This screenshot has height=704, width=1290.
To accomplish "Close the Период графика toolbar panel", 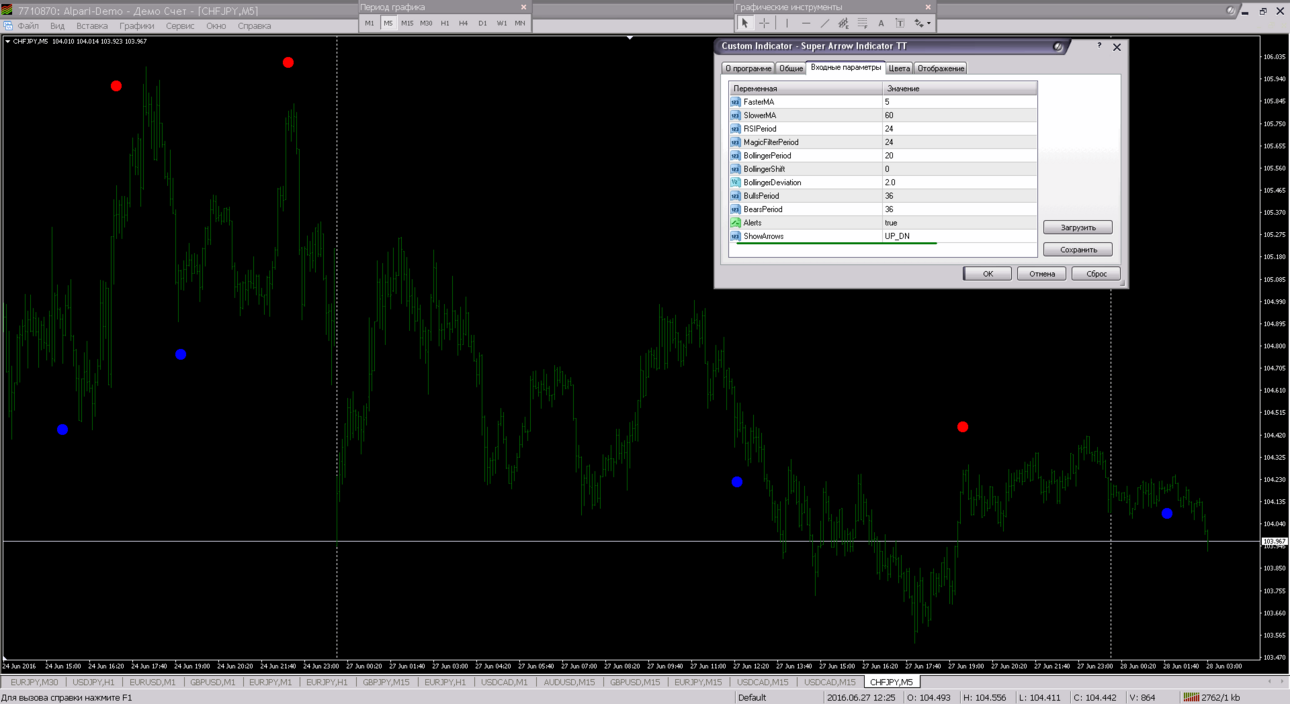I will tap(523, 7).
